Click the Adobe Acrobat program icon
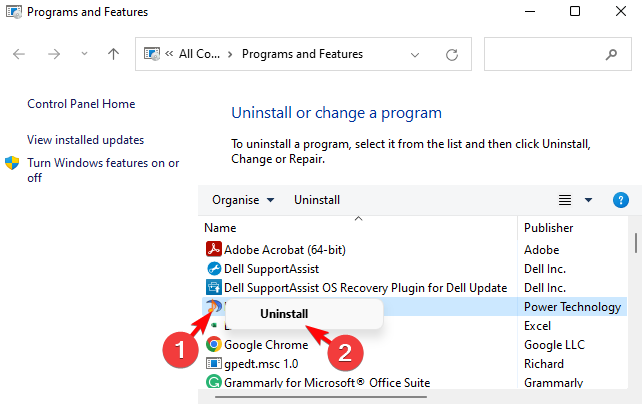642x404 pixels. coord(213,250)
